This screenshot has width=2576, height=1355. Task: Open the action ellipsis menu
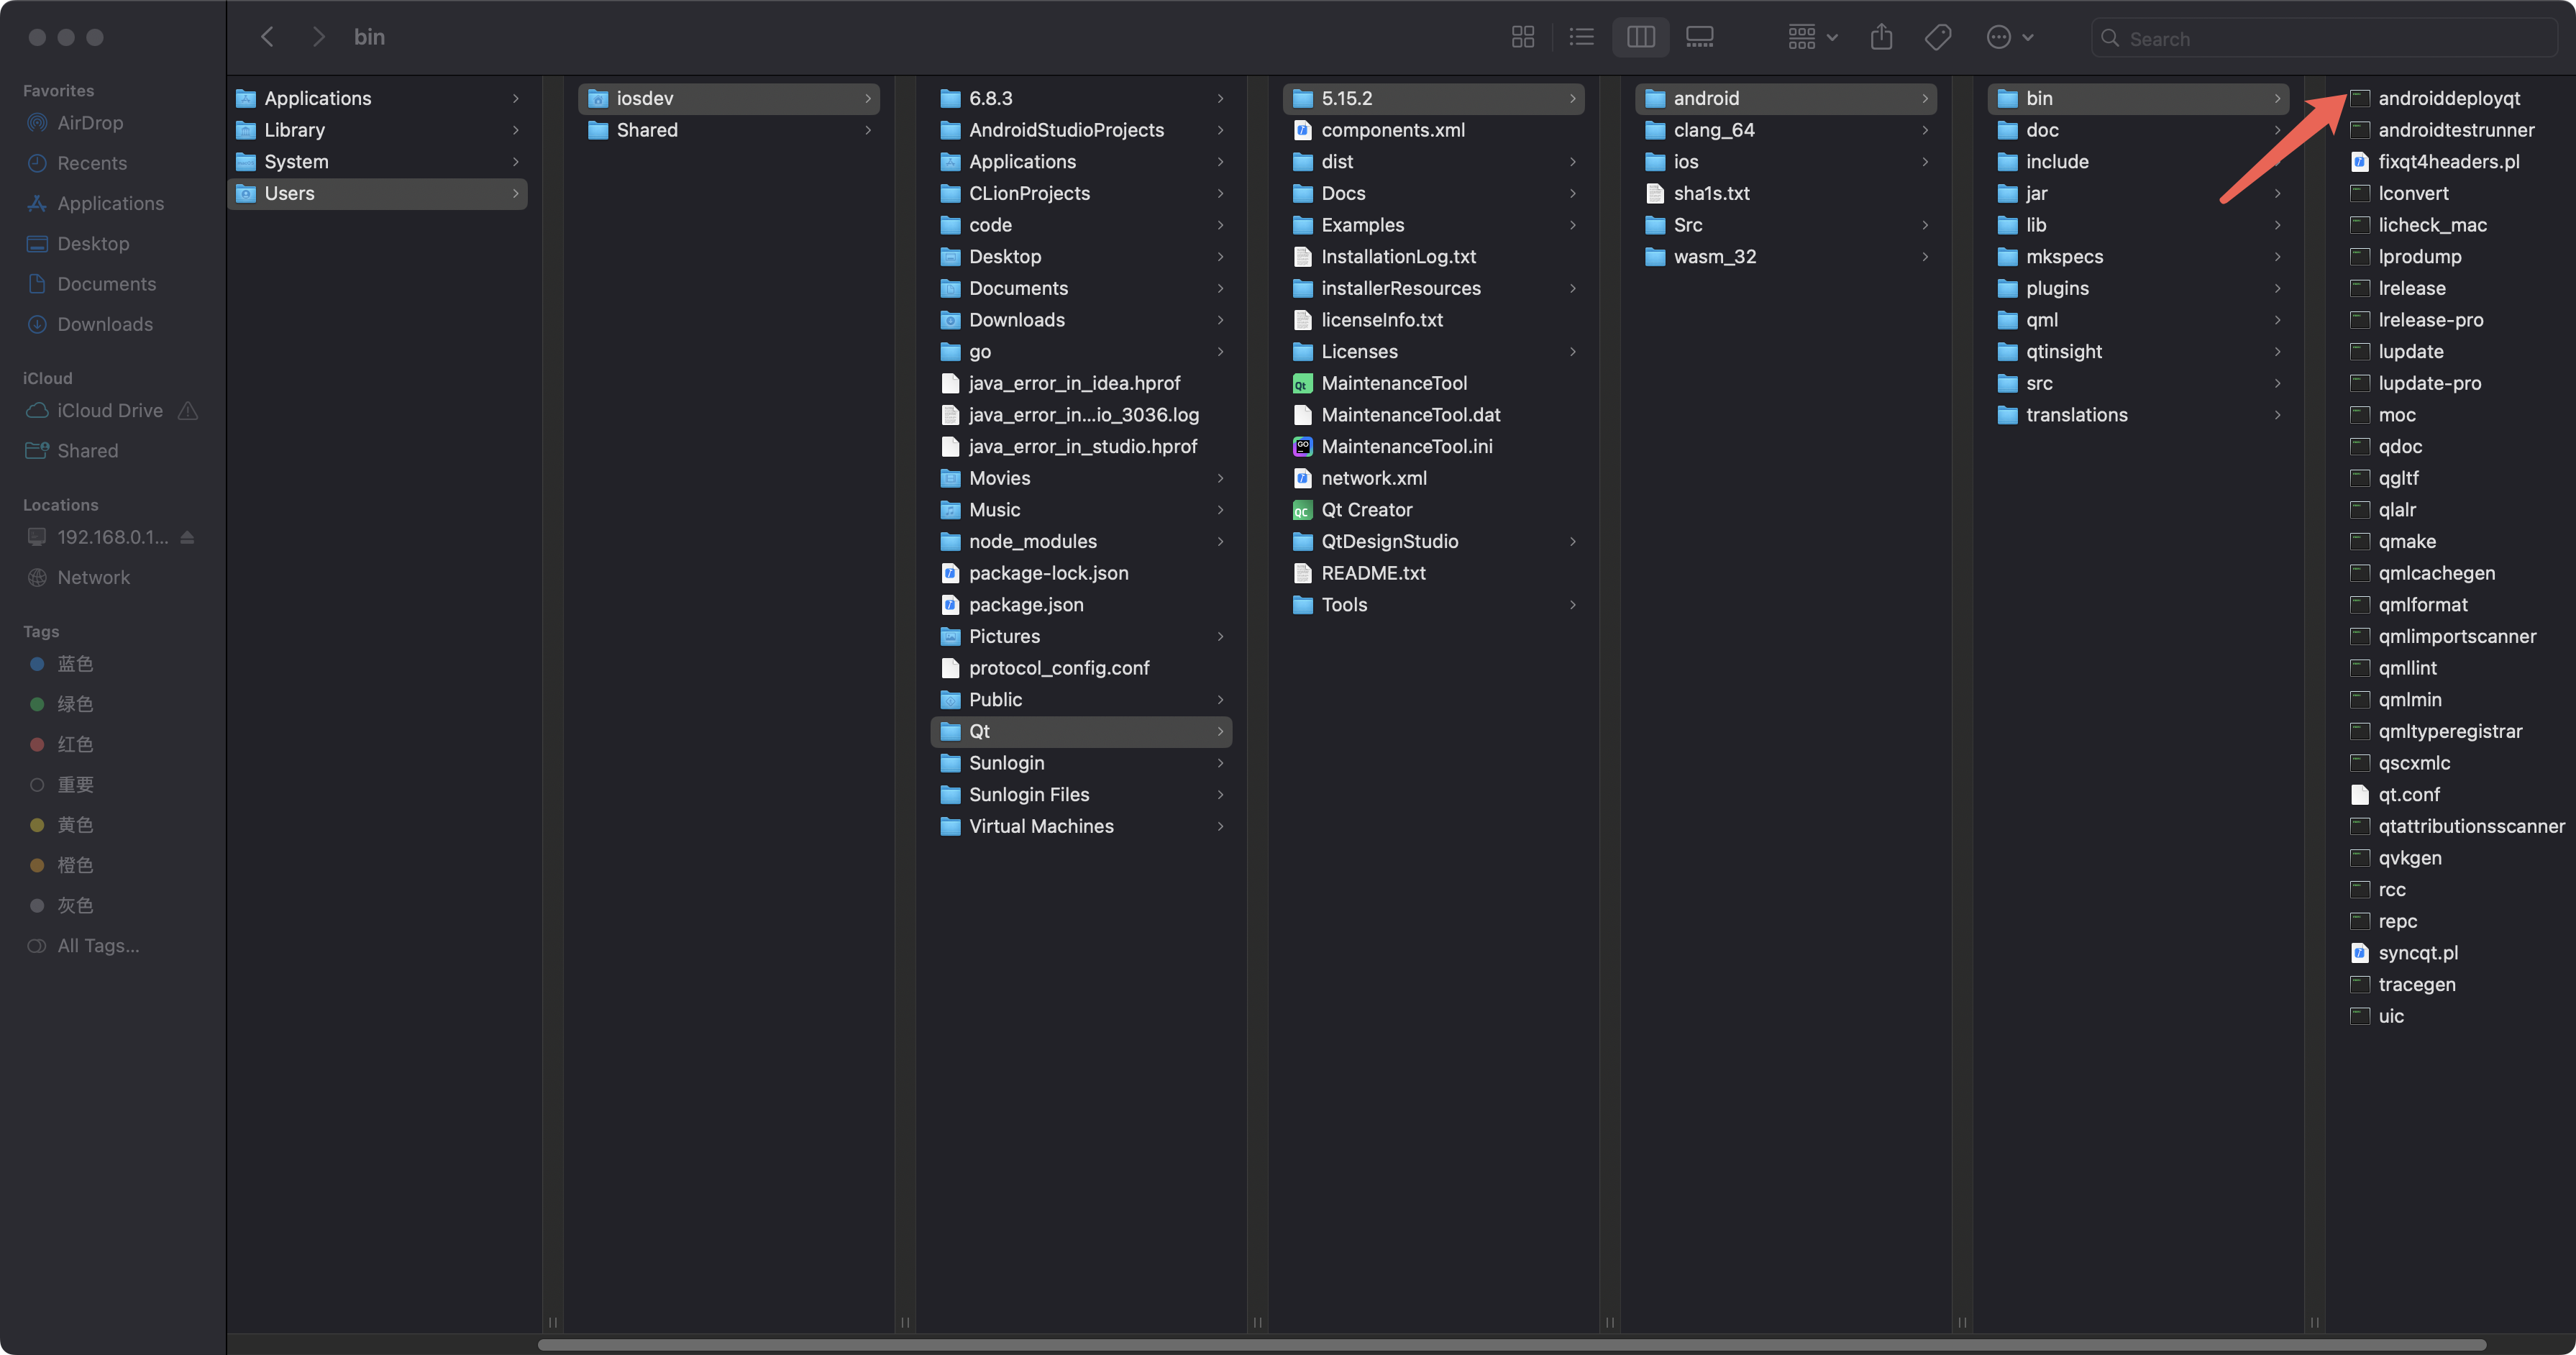(2008, 38)
